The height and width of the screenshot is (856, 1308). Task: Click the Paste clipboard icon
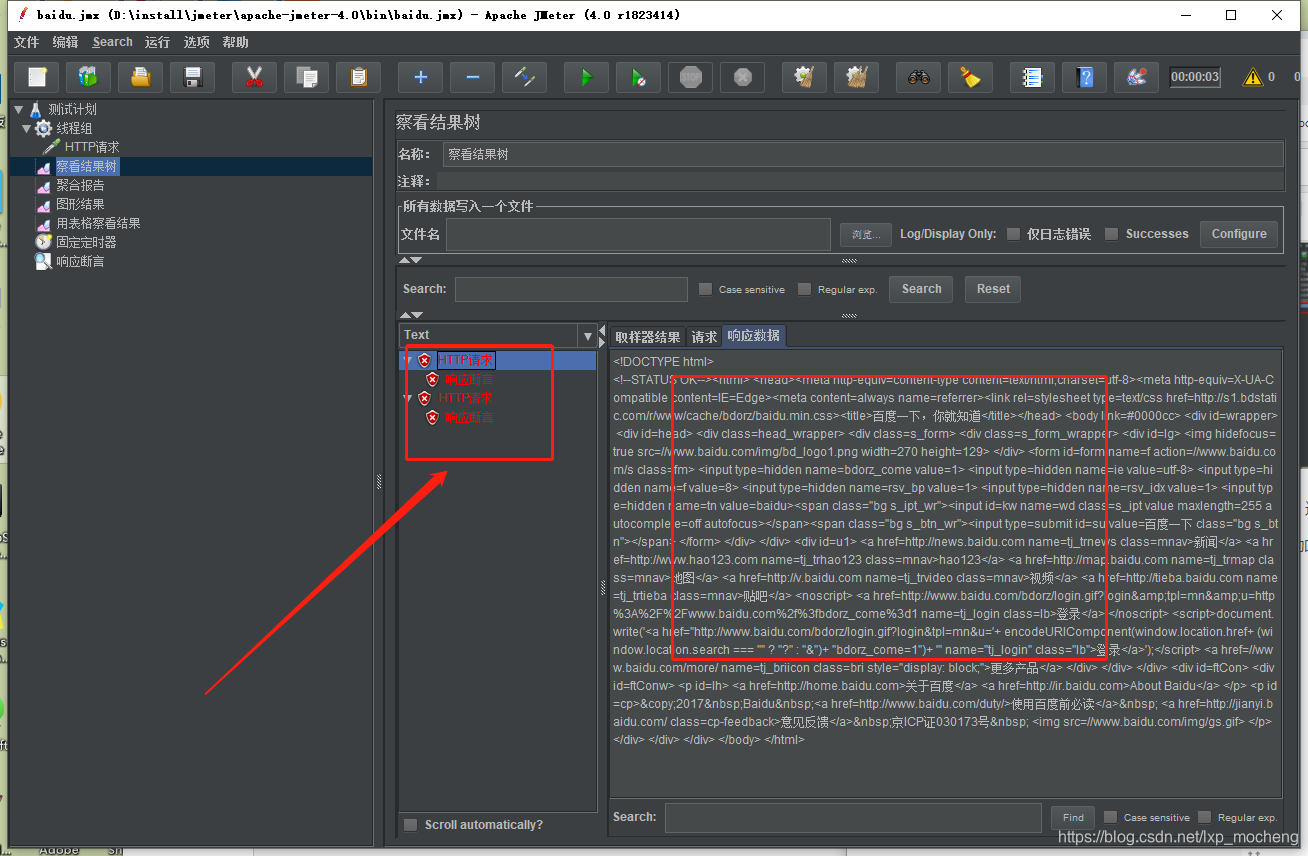[358, 77]
